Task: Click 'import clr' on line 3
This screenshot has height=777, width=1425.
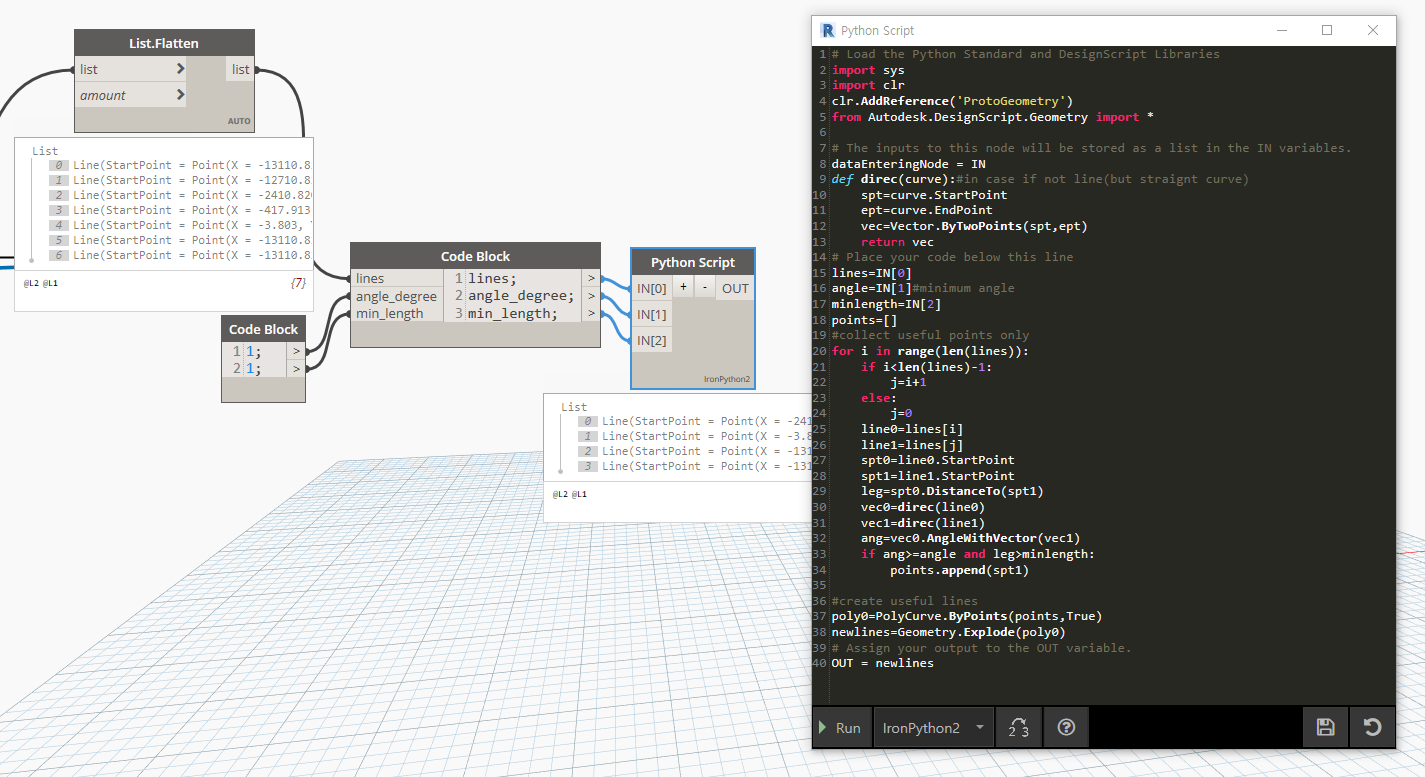Action: pos(867,85)
